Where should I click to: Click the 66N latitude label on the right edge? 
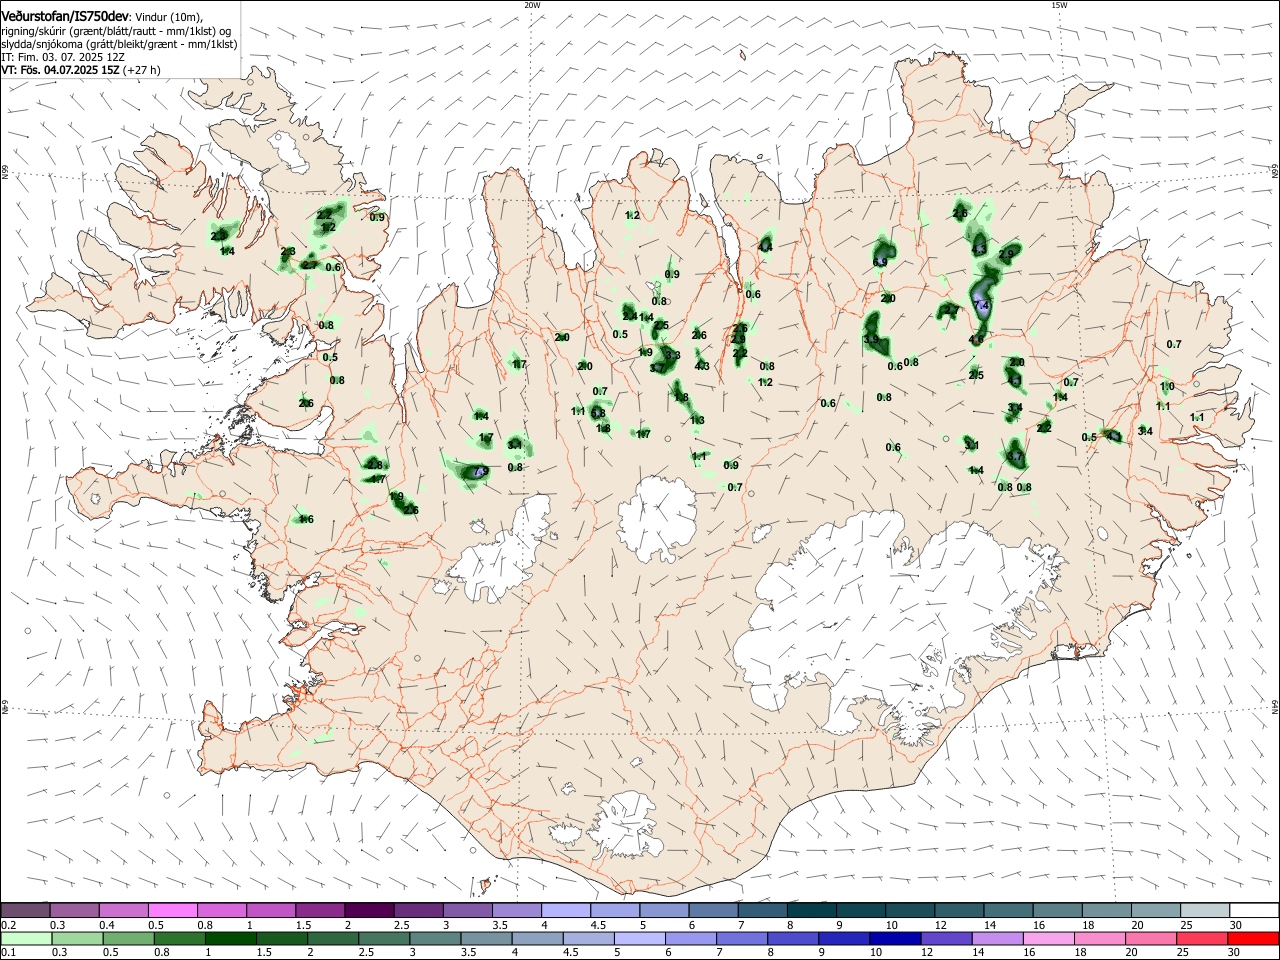1274,173
